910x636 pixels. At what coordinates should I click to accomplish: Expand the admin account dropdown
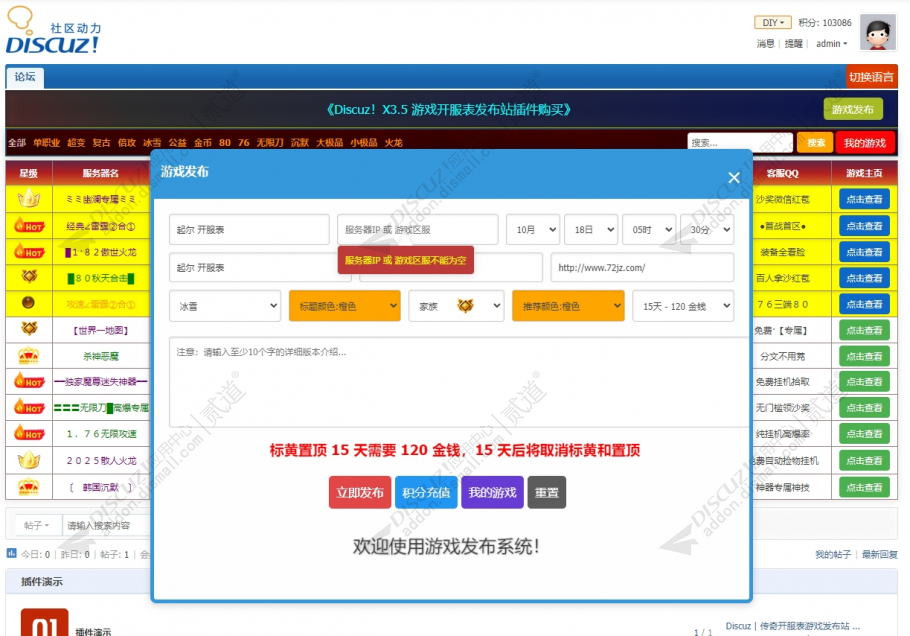[x=832, y=44]
